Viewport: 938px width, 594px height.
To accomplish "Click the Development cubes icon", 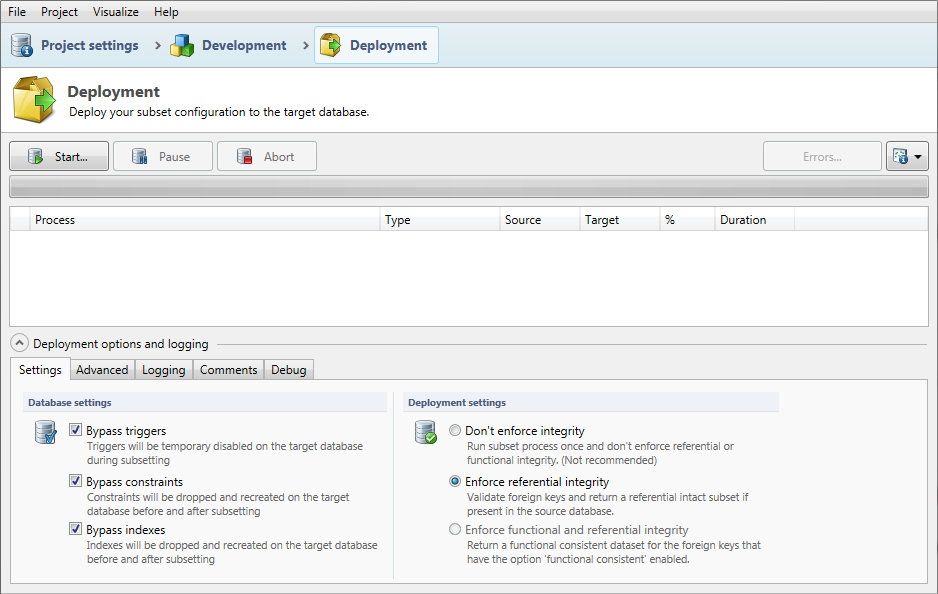I will [182, 45].
